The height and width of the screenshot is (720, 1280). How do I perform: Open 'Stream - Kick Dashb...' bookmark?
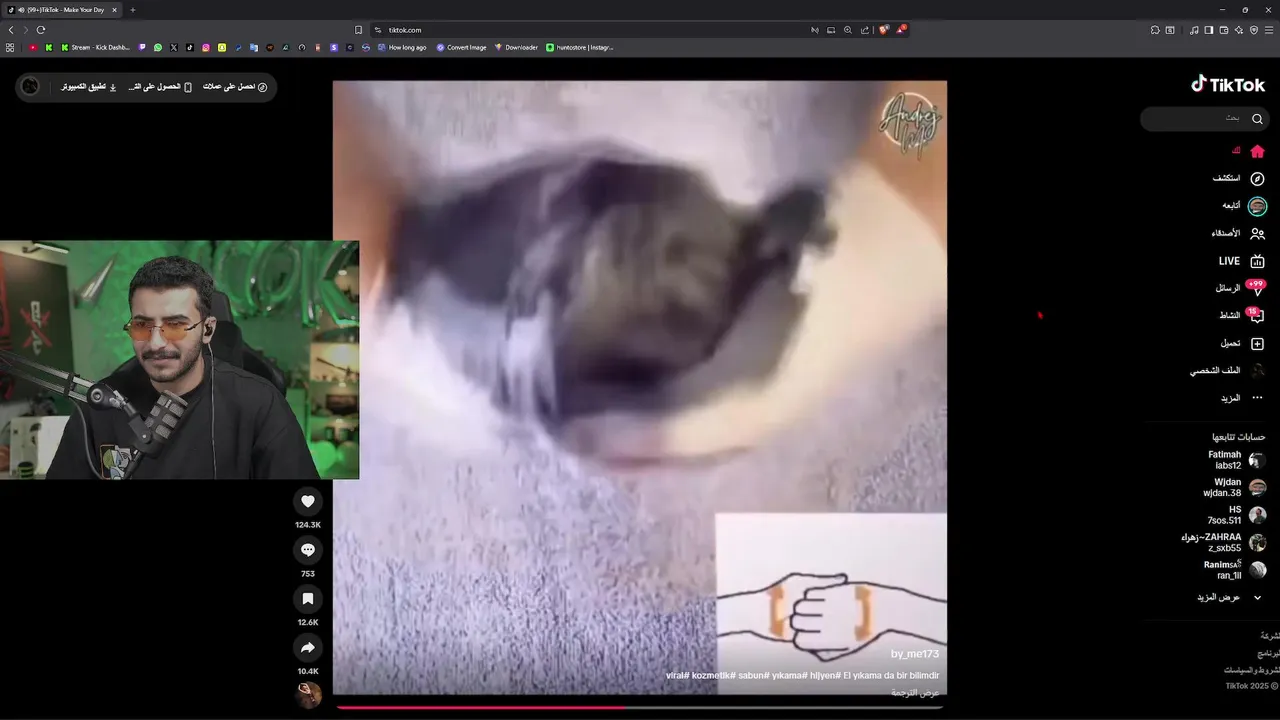pyautogui.click(x=95, y=47)
